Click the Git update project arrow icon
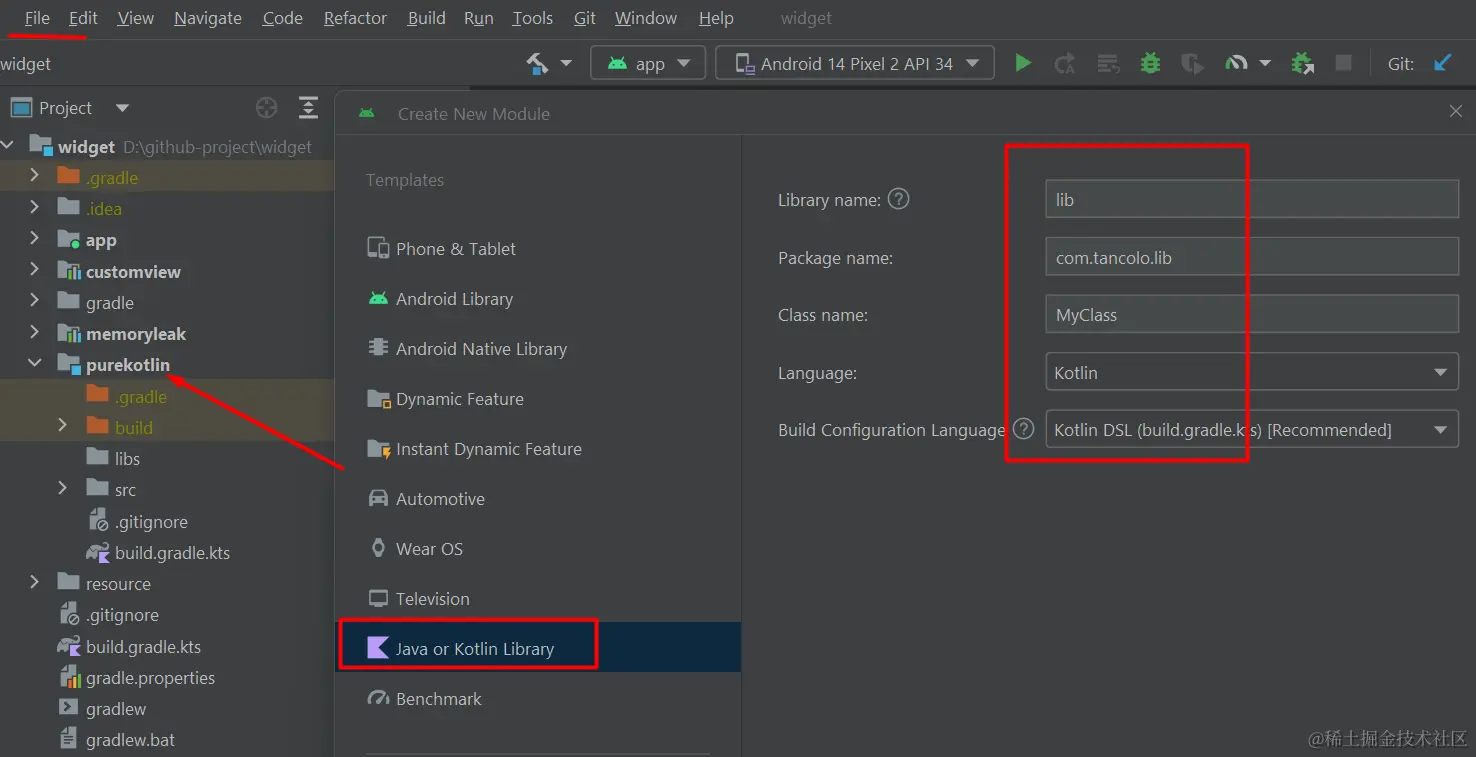Image resolution: width=1476 pixels, height=757 pixels. [x=1442, y=63]
